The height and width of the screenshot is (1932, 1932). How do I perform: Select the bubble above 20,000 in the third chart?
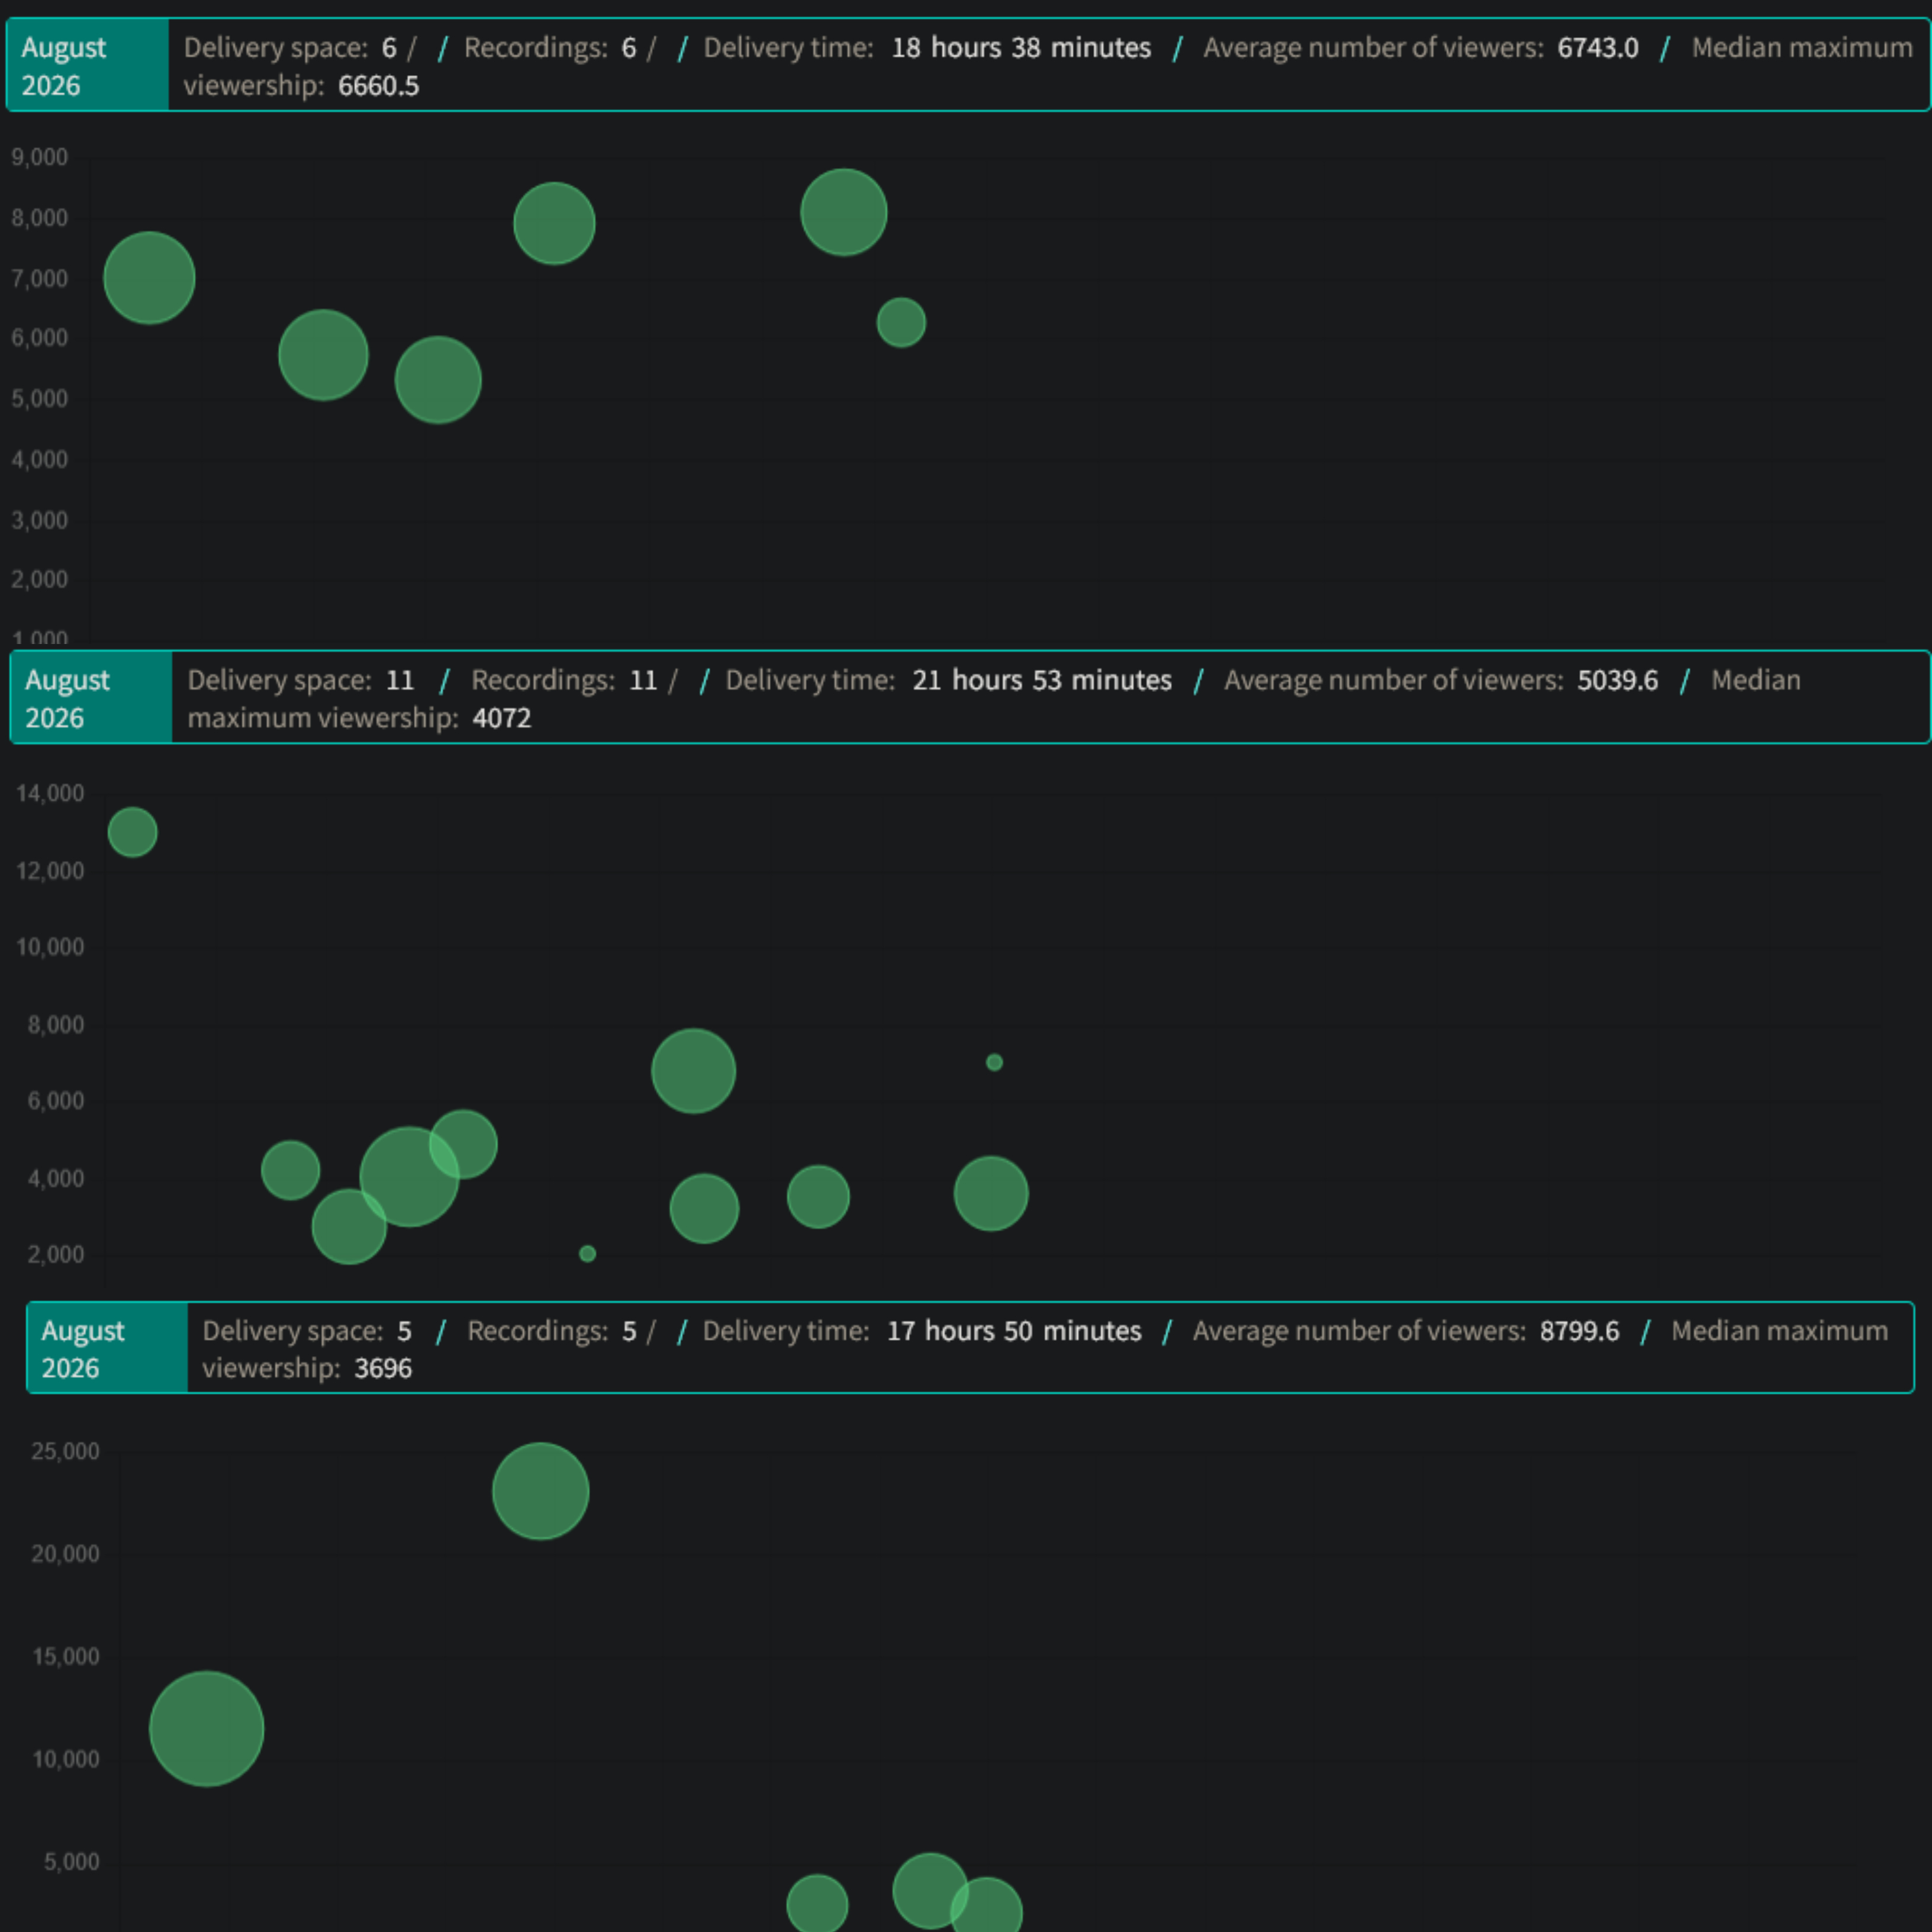[541, 1491]
